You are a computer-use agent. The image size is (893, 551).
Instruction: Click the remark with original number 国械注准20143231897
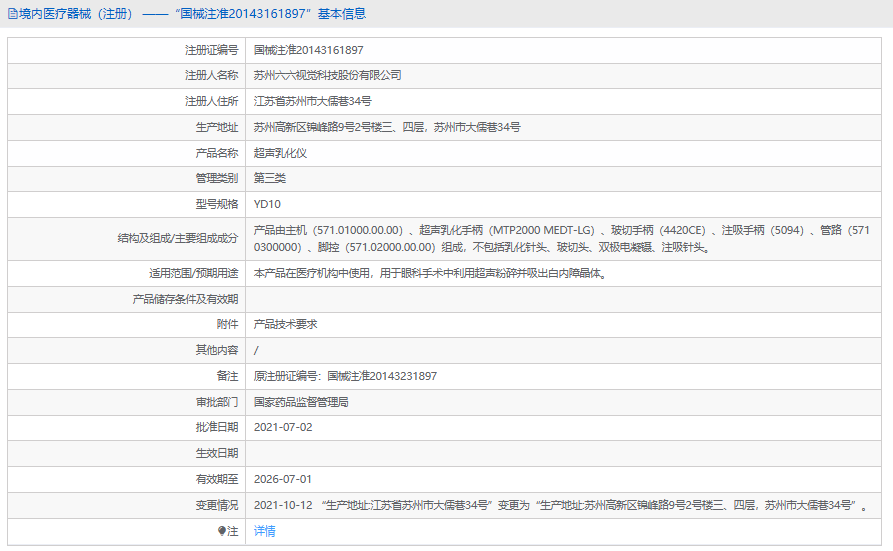pyautogui.click(x=345, y=377)
